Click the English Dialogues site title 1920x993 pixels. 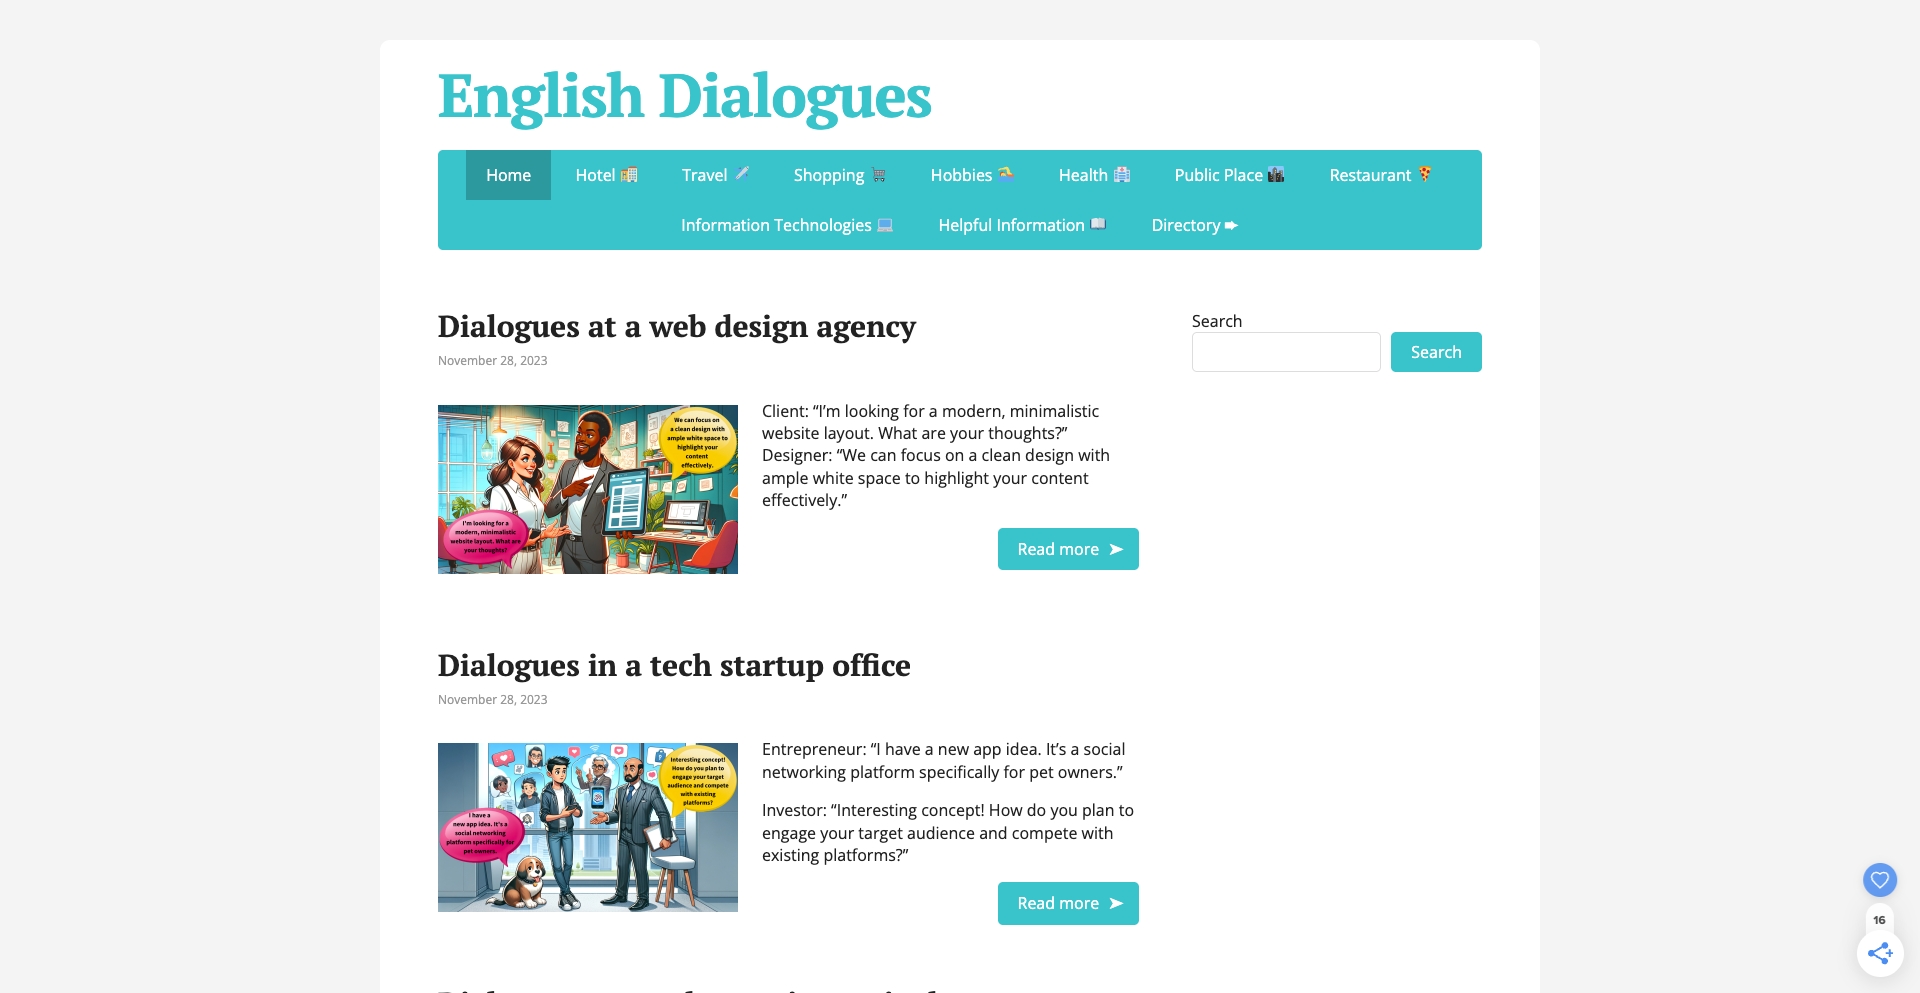pos(683,98)
